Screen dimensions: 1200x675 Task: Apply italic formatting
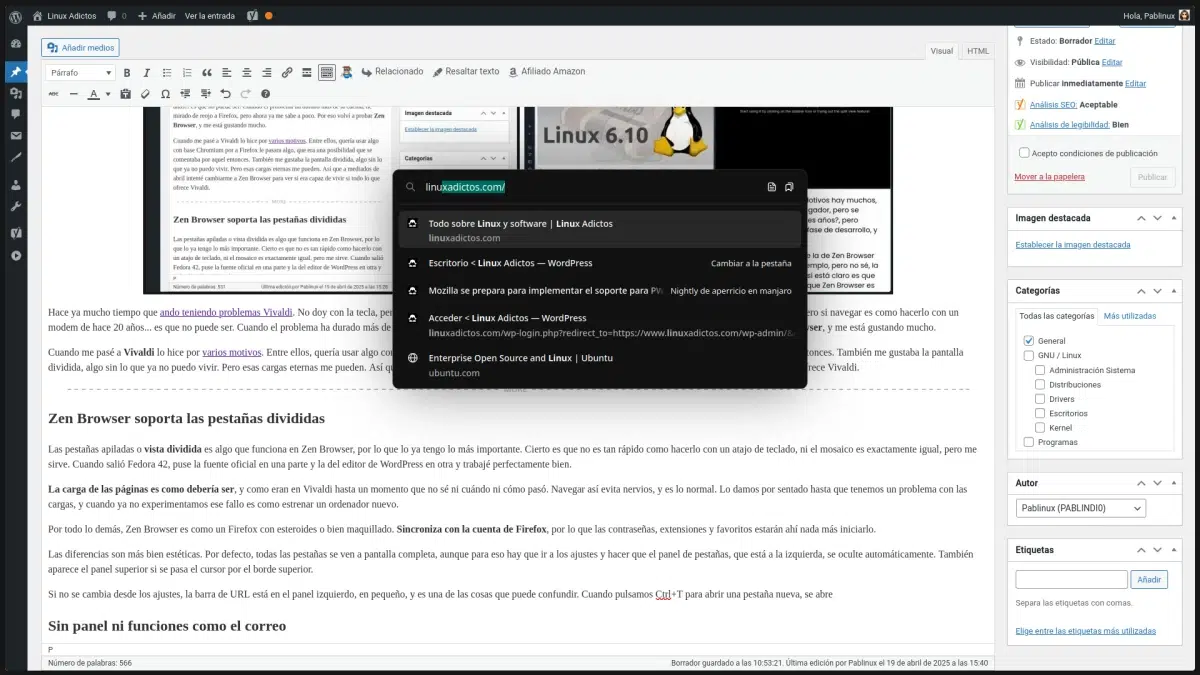[x=147, y=73]
